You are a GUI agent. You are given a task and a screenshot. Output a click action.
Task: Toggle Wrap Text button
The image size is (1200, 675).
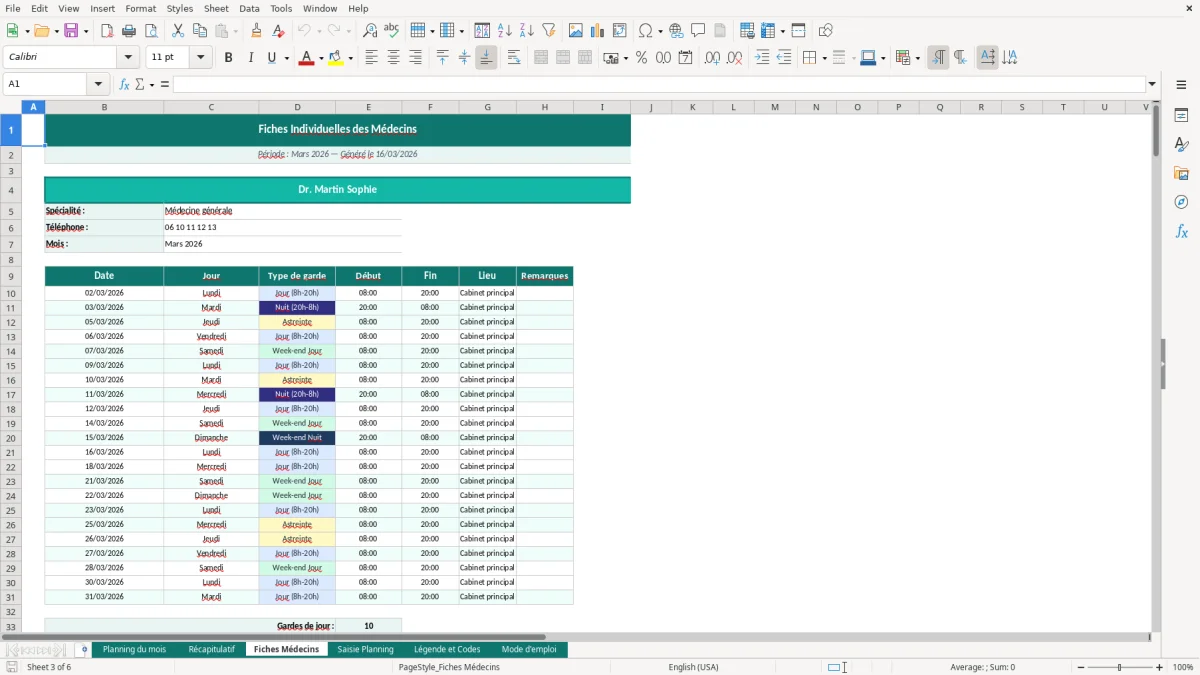pyautogui.click(x=514, y=58)
